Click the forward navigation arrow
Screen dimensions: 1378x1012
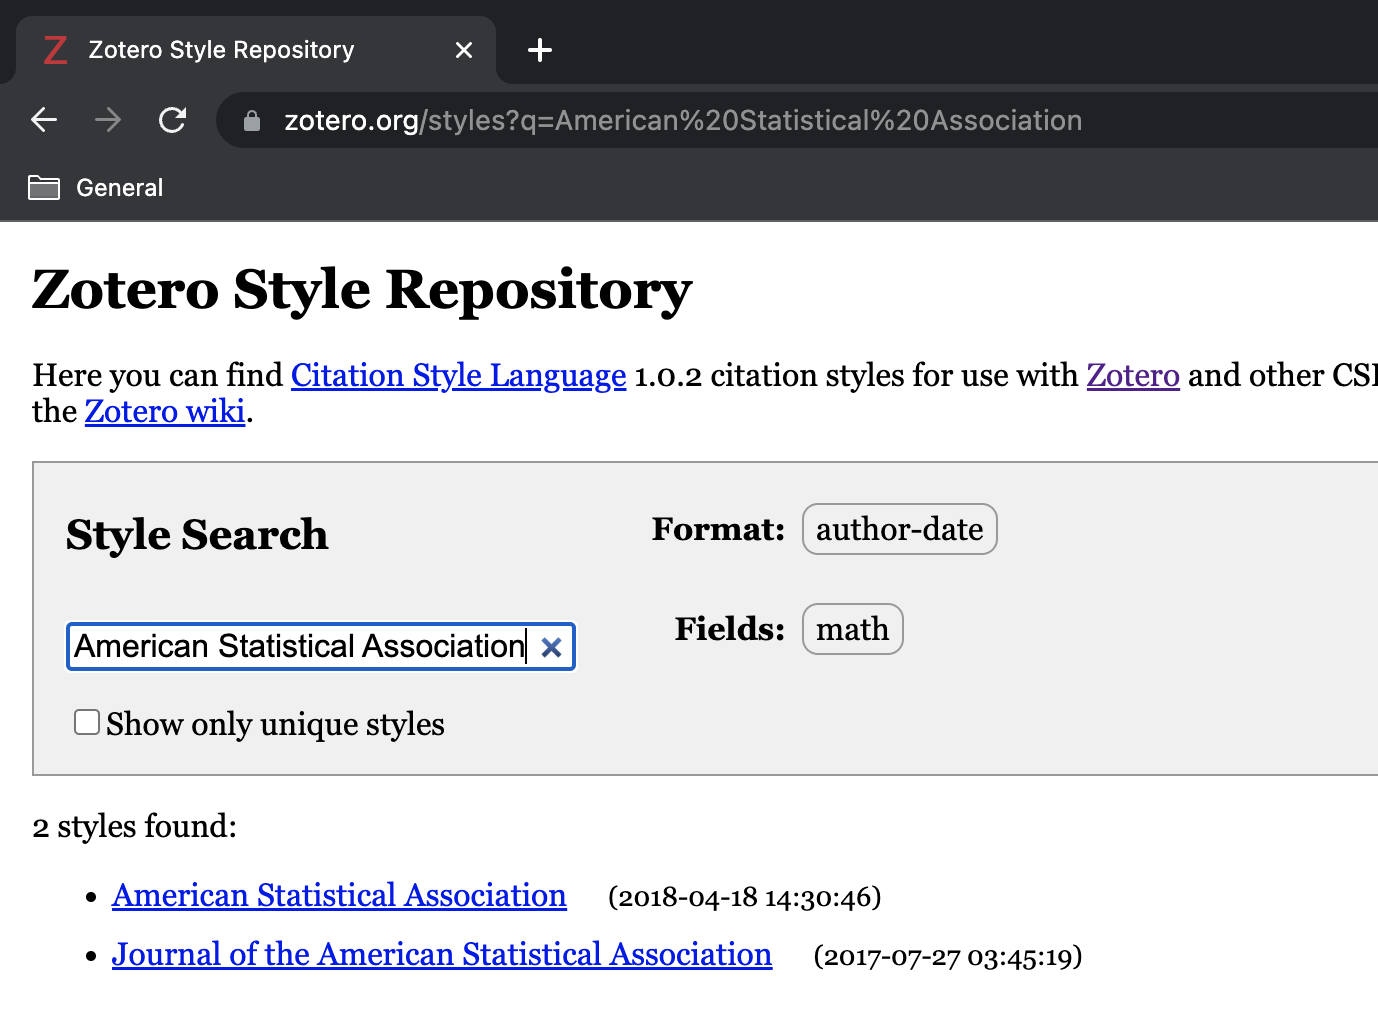[108, 120]
